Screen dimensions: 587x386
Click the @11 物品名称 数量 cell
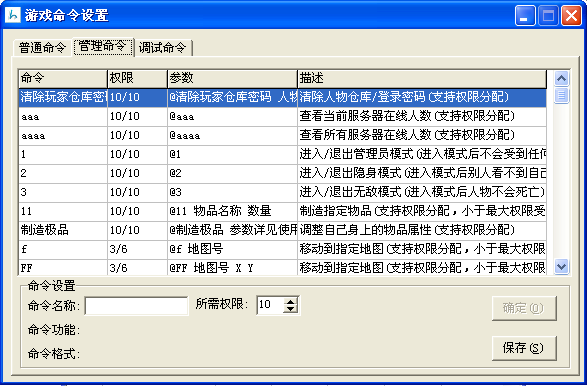(x=232, y=212)
